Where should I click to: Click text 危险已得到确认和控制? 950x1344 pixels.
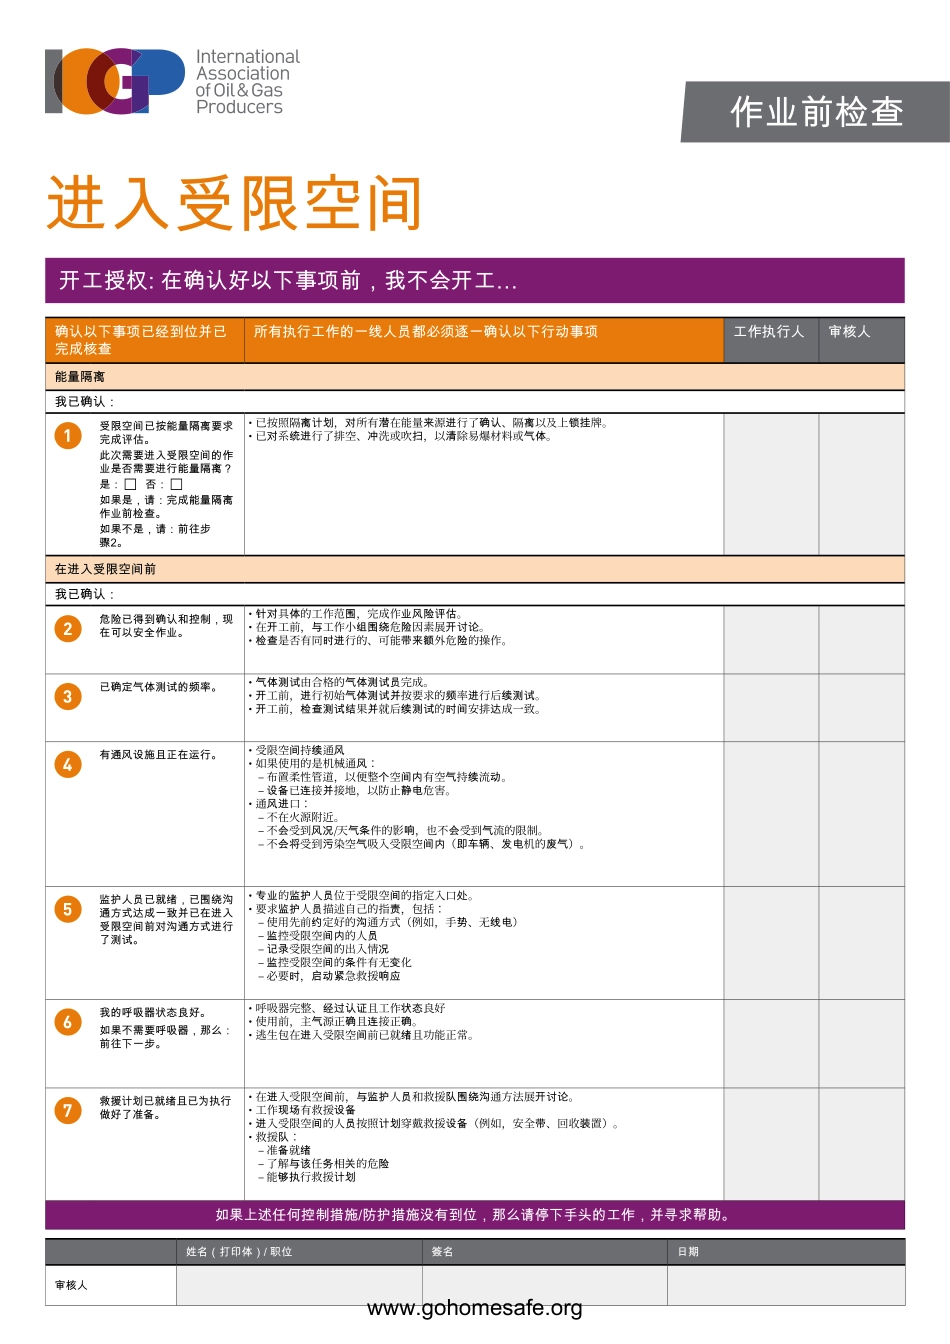point(157,619)
